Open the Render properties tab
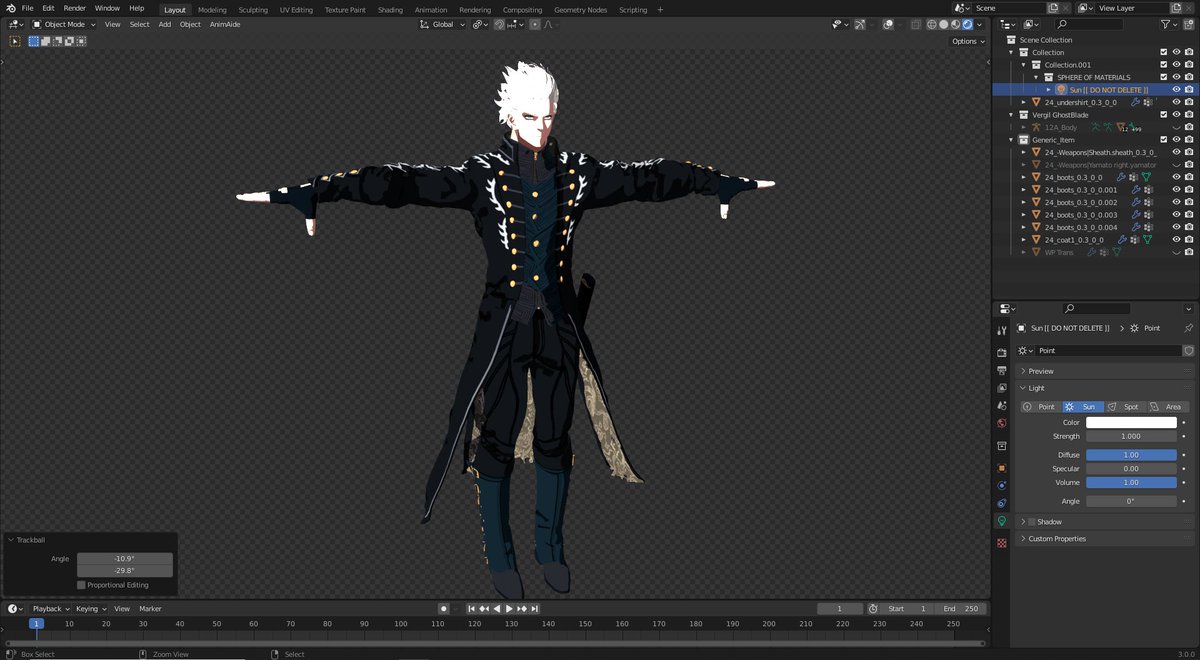The width and height of the screenshot is (1200, 660). click(x=1001, y=352)
